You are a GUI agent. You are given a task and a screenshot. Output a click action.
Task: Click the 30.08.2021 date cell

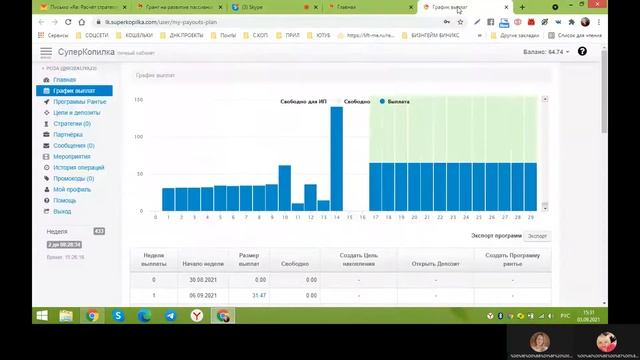click(203, 280)
